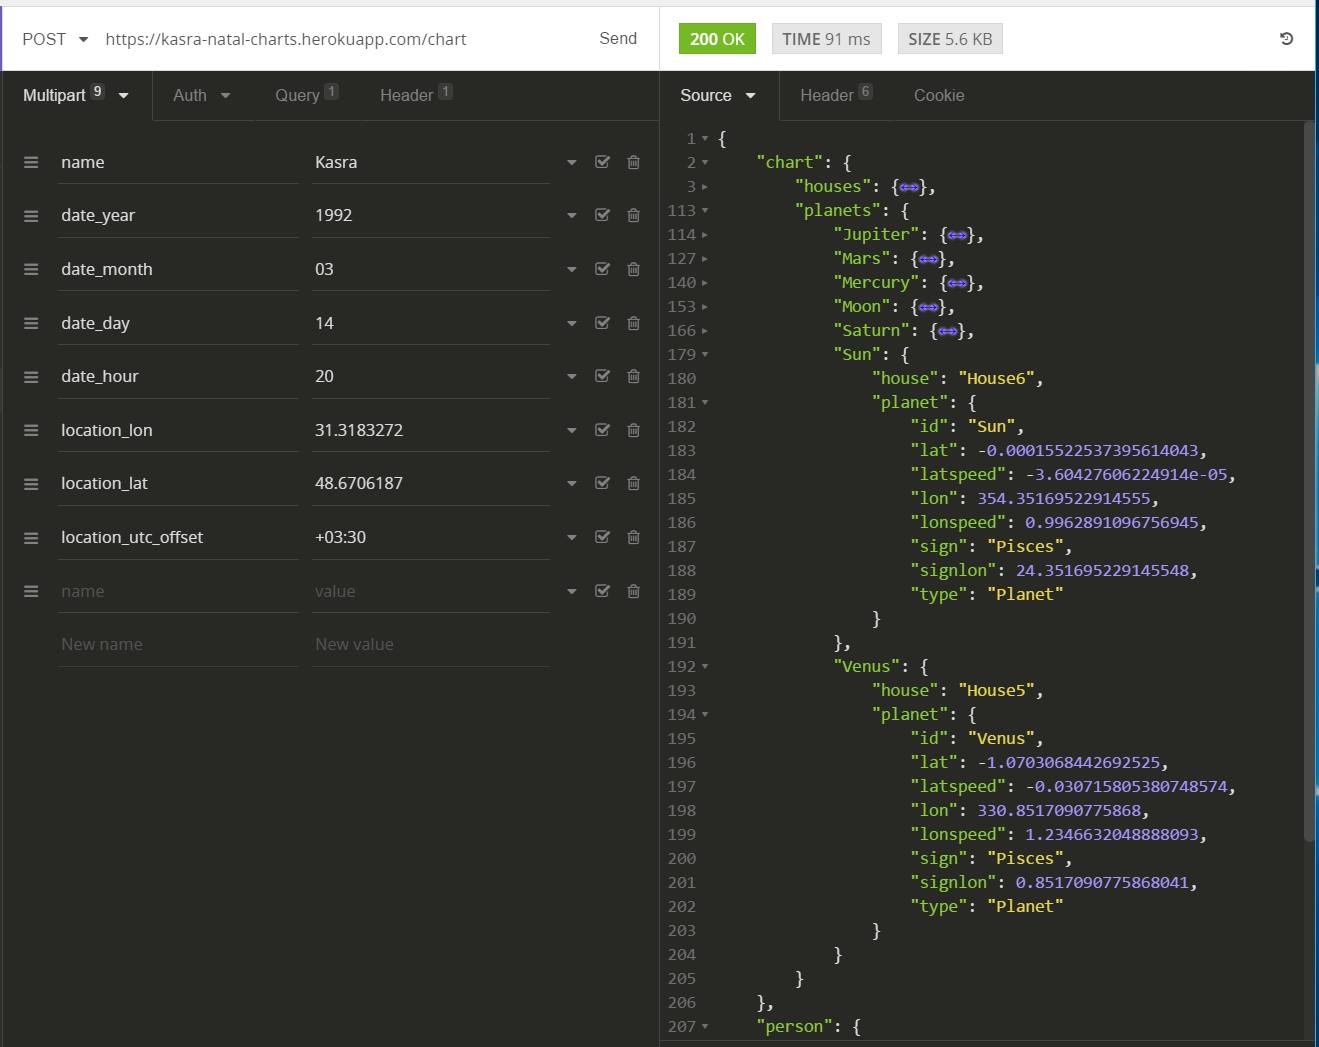Image resolution: width=1319 pixels, height=1047 pixels.
Task: Click drag handle for the empty row
Action: click(31, 591)
